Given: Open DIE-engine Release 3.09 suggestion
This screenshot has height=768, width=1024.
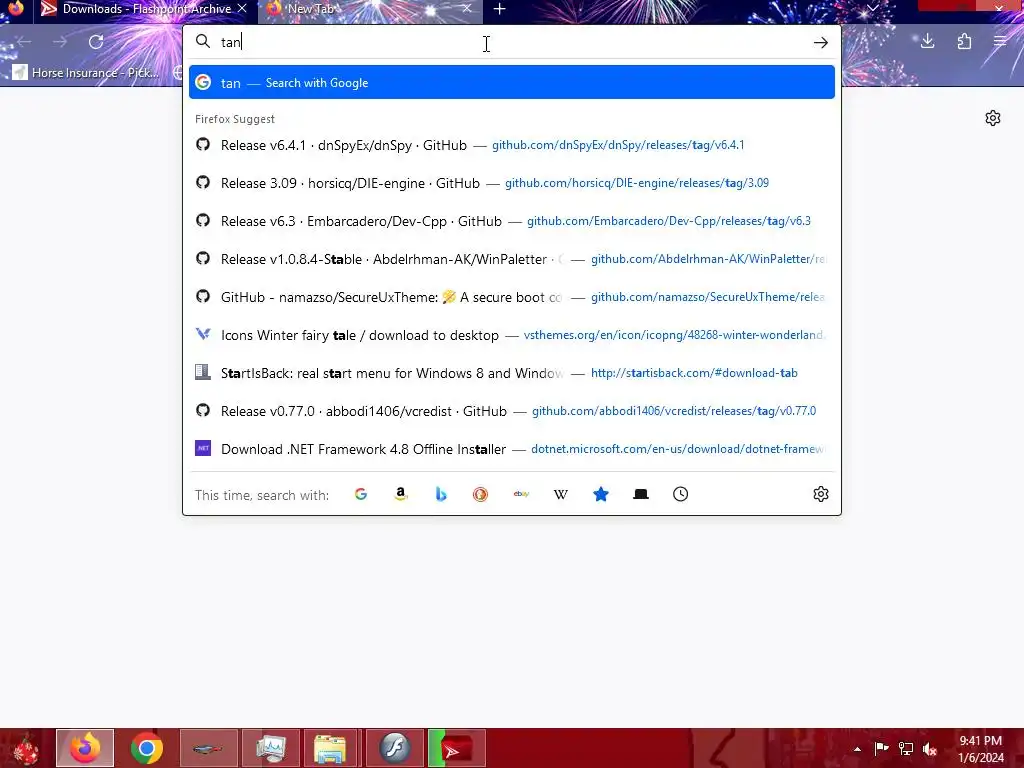Looking at the screenshot, I should point(512,183).
